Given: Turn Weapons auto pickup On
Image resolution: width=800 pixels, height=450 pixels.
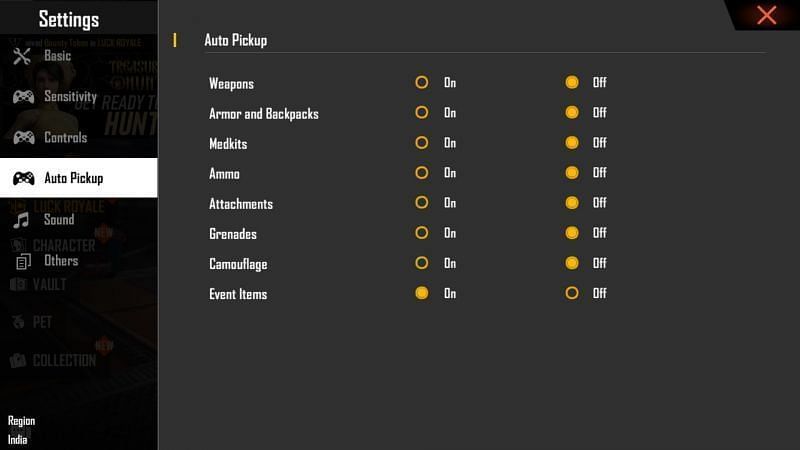Looking at the screenshot, I should click(x=422, y=83).
